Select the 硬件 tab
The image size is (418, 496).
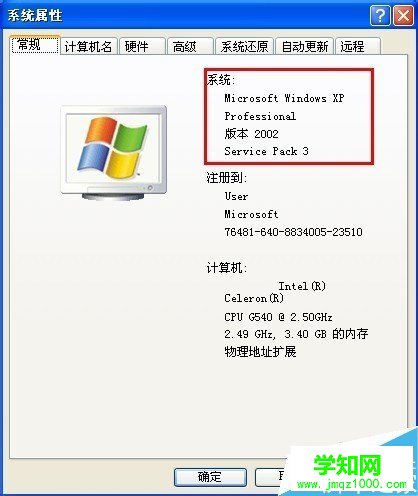[x=142, y=46]
